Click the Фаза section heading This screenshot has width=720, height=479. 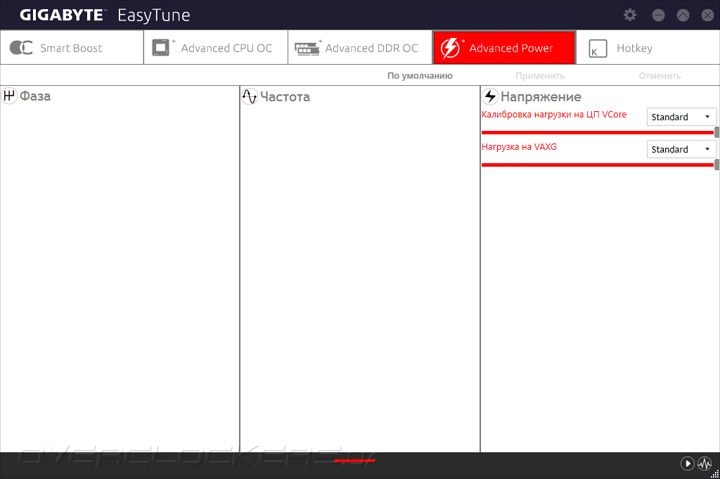35,96
